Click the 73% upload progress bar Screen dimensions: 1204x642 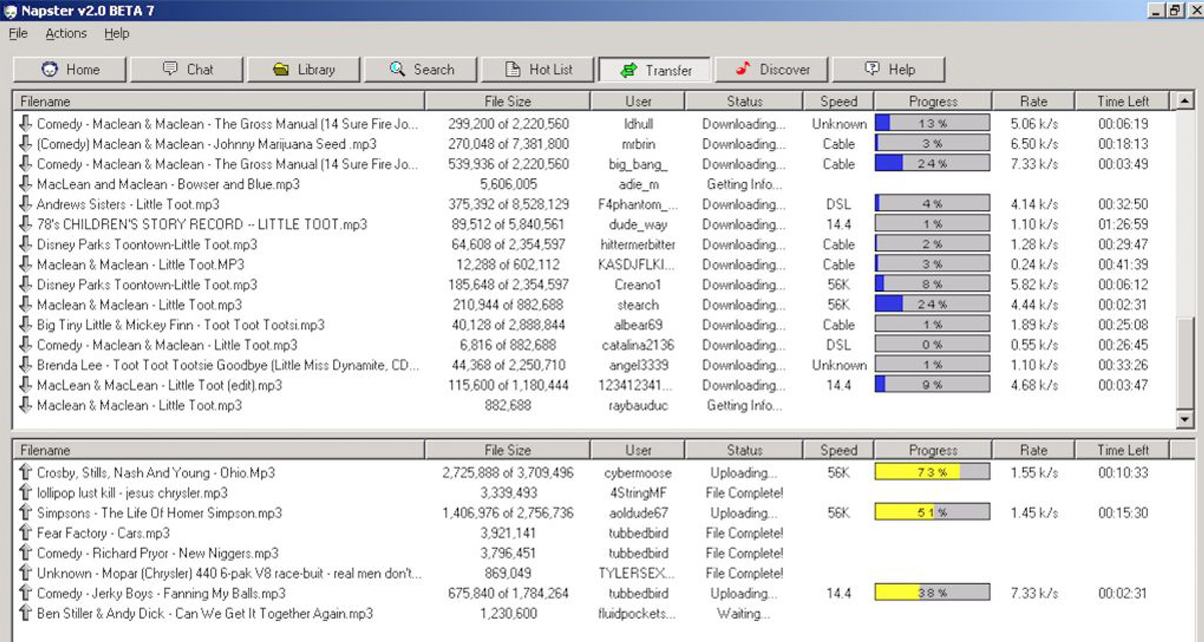coord(932,473)
